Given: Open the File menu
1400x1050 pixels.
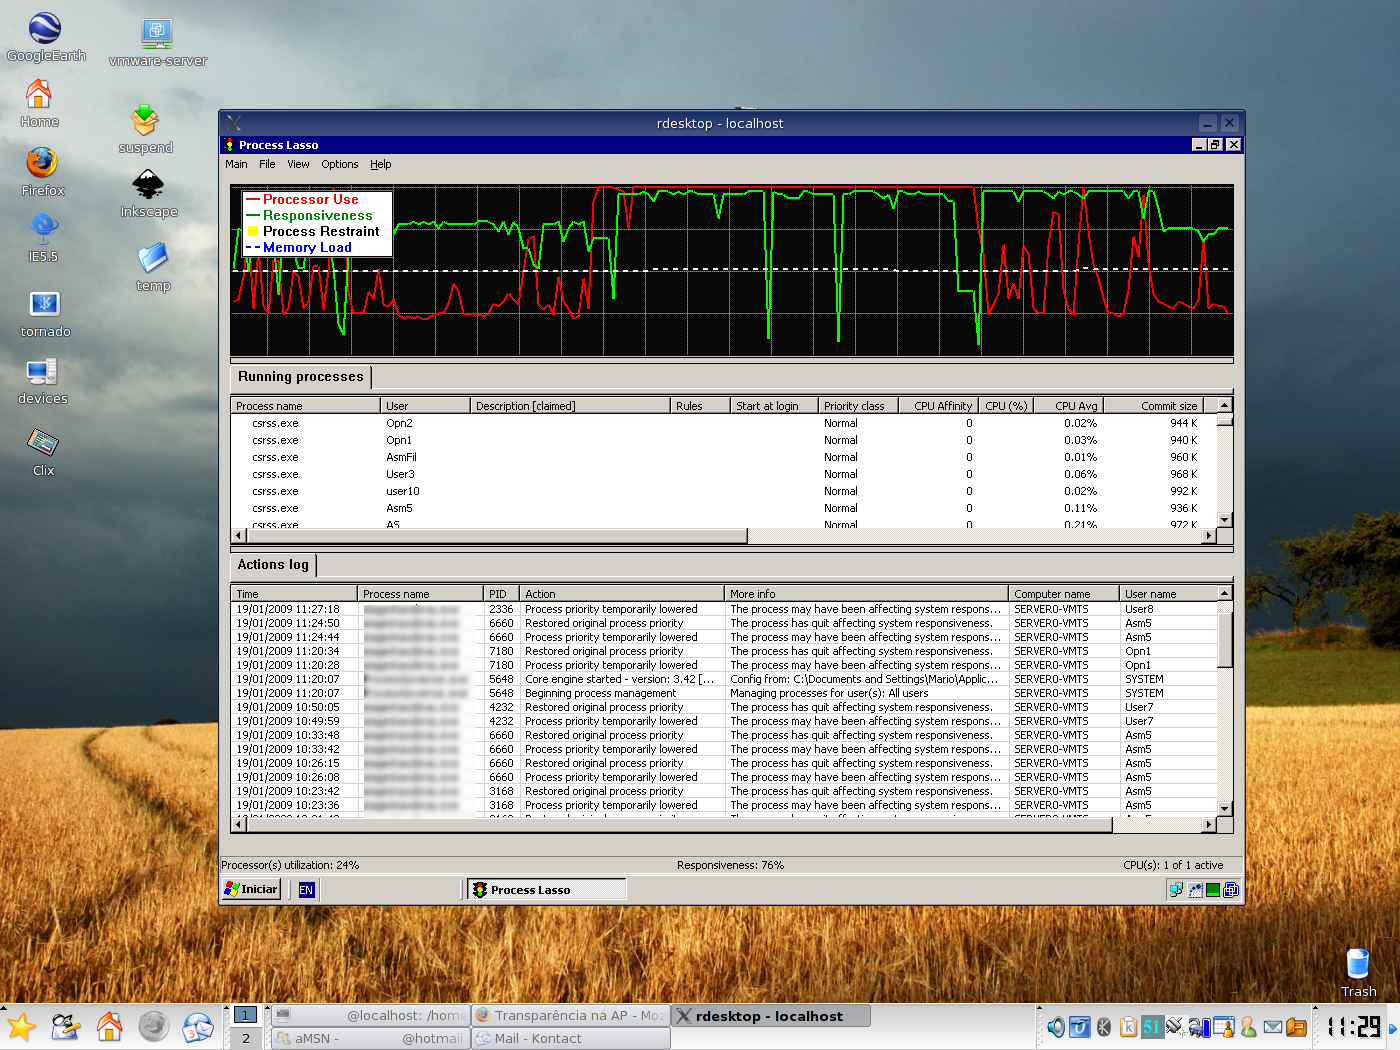Looking at the screenshot, I should (x=267, y=164).
